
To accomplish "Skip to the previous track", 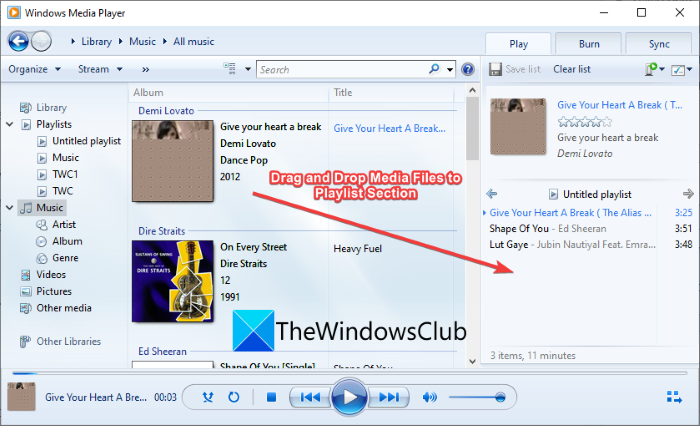I will (x=310, y=397).
